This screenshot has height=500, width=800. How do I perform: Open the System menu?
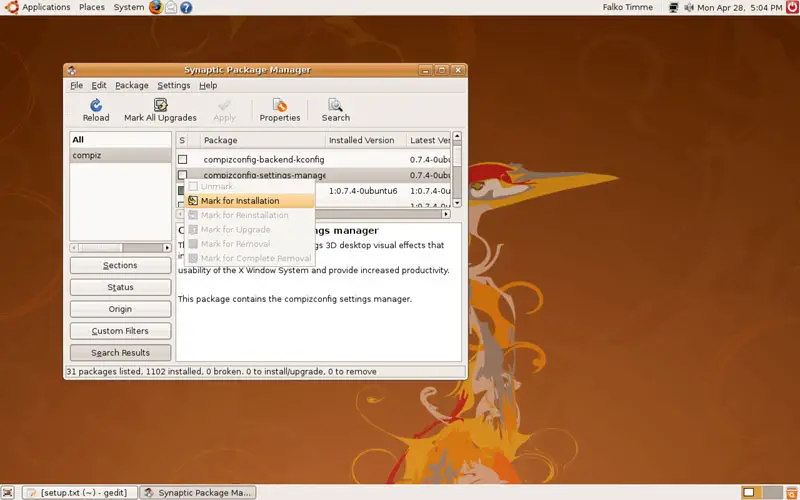pyautogui.click(x=129, y=7)
